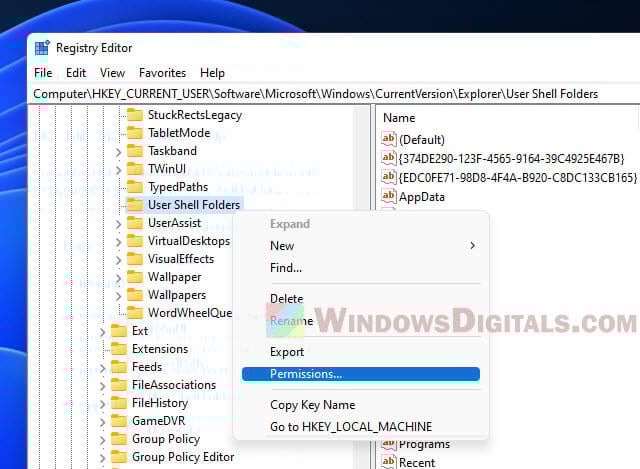Click the UserAssist folder icon
Image resolution: width=640 pixels, height=469 pixels.
click(x=135, y=223)
